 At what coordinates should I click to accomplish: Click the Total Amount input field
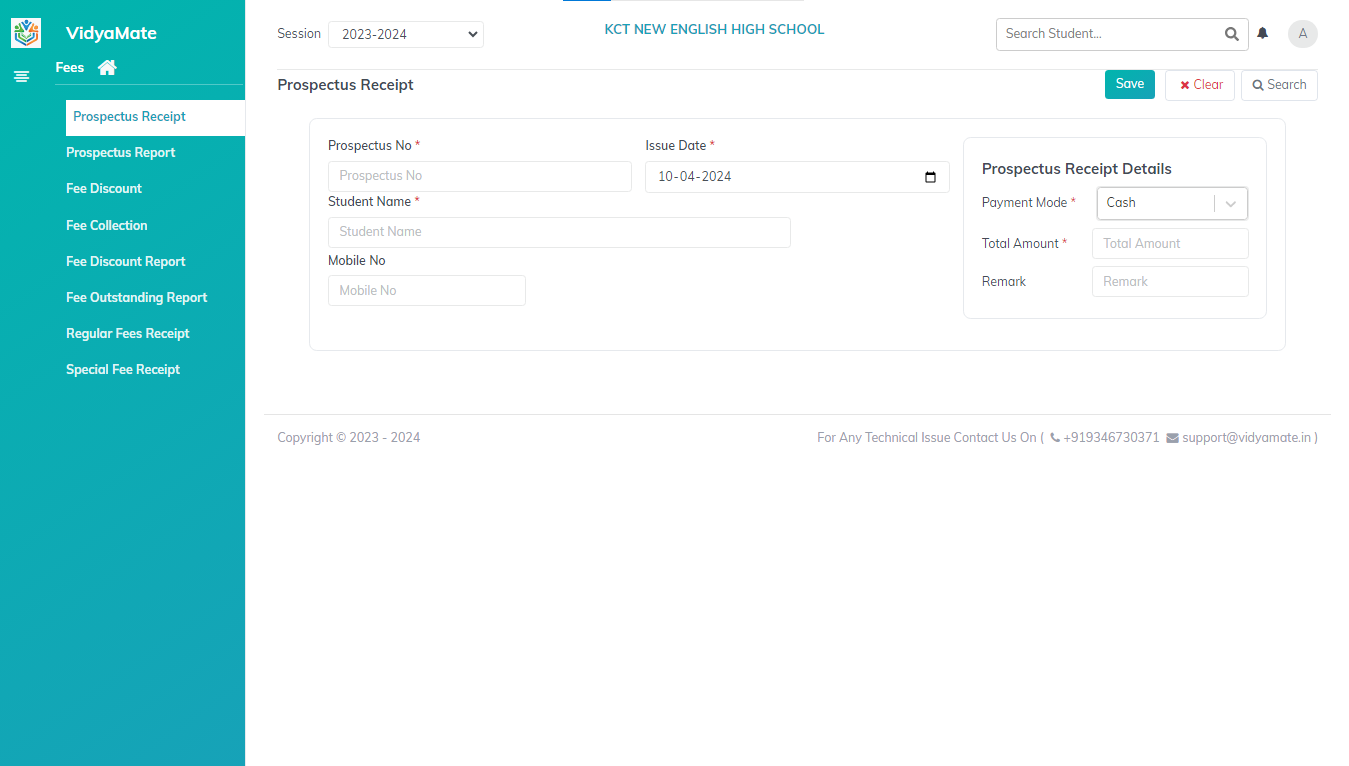point(1169,244)
